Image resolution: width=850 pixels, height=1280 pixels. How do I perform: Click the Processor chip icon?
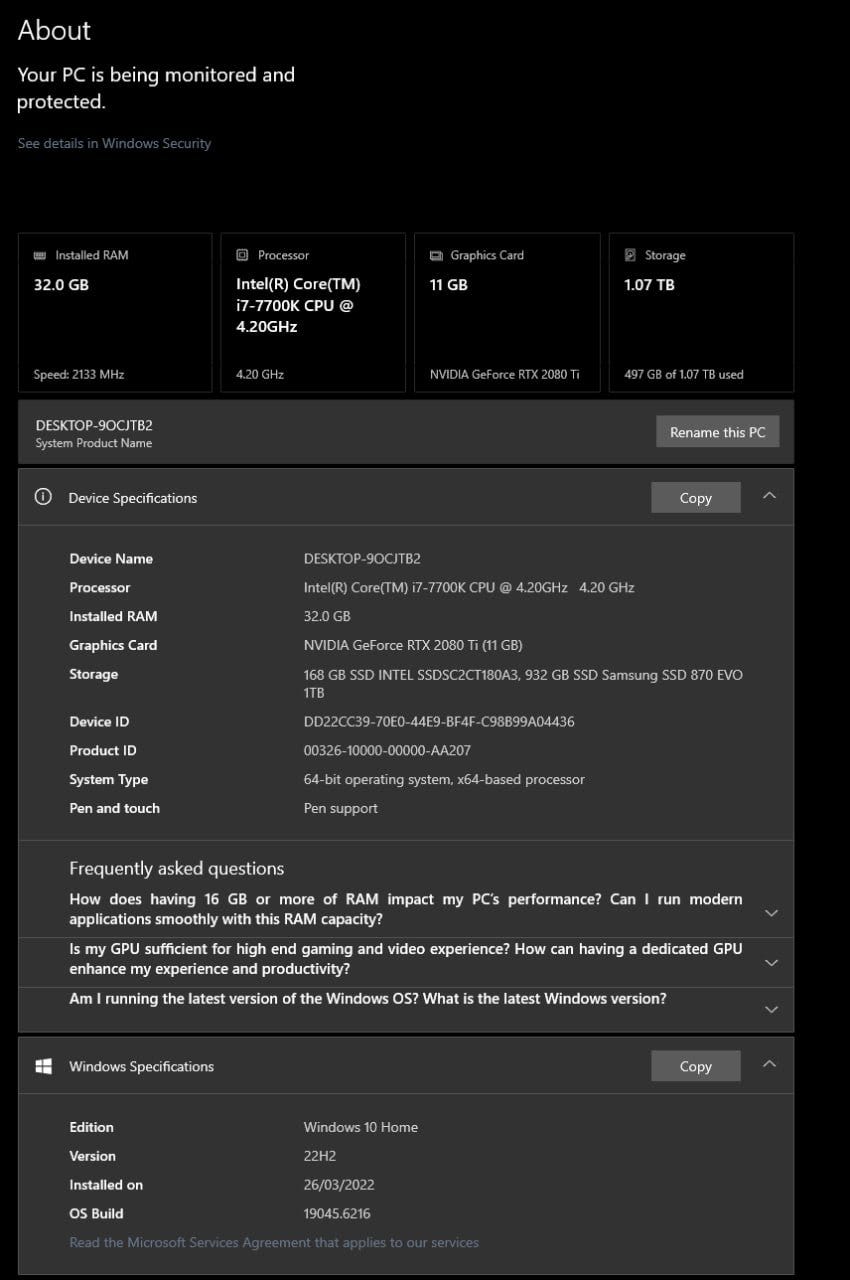[242, 255]
